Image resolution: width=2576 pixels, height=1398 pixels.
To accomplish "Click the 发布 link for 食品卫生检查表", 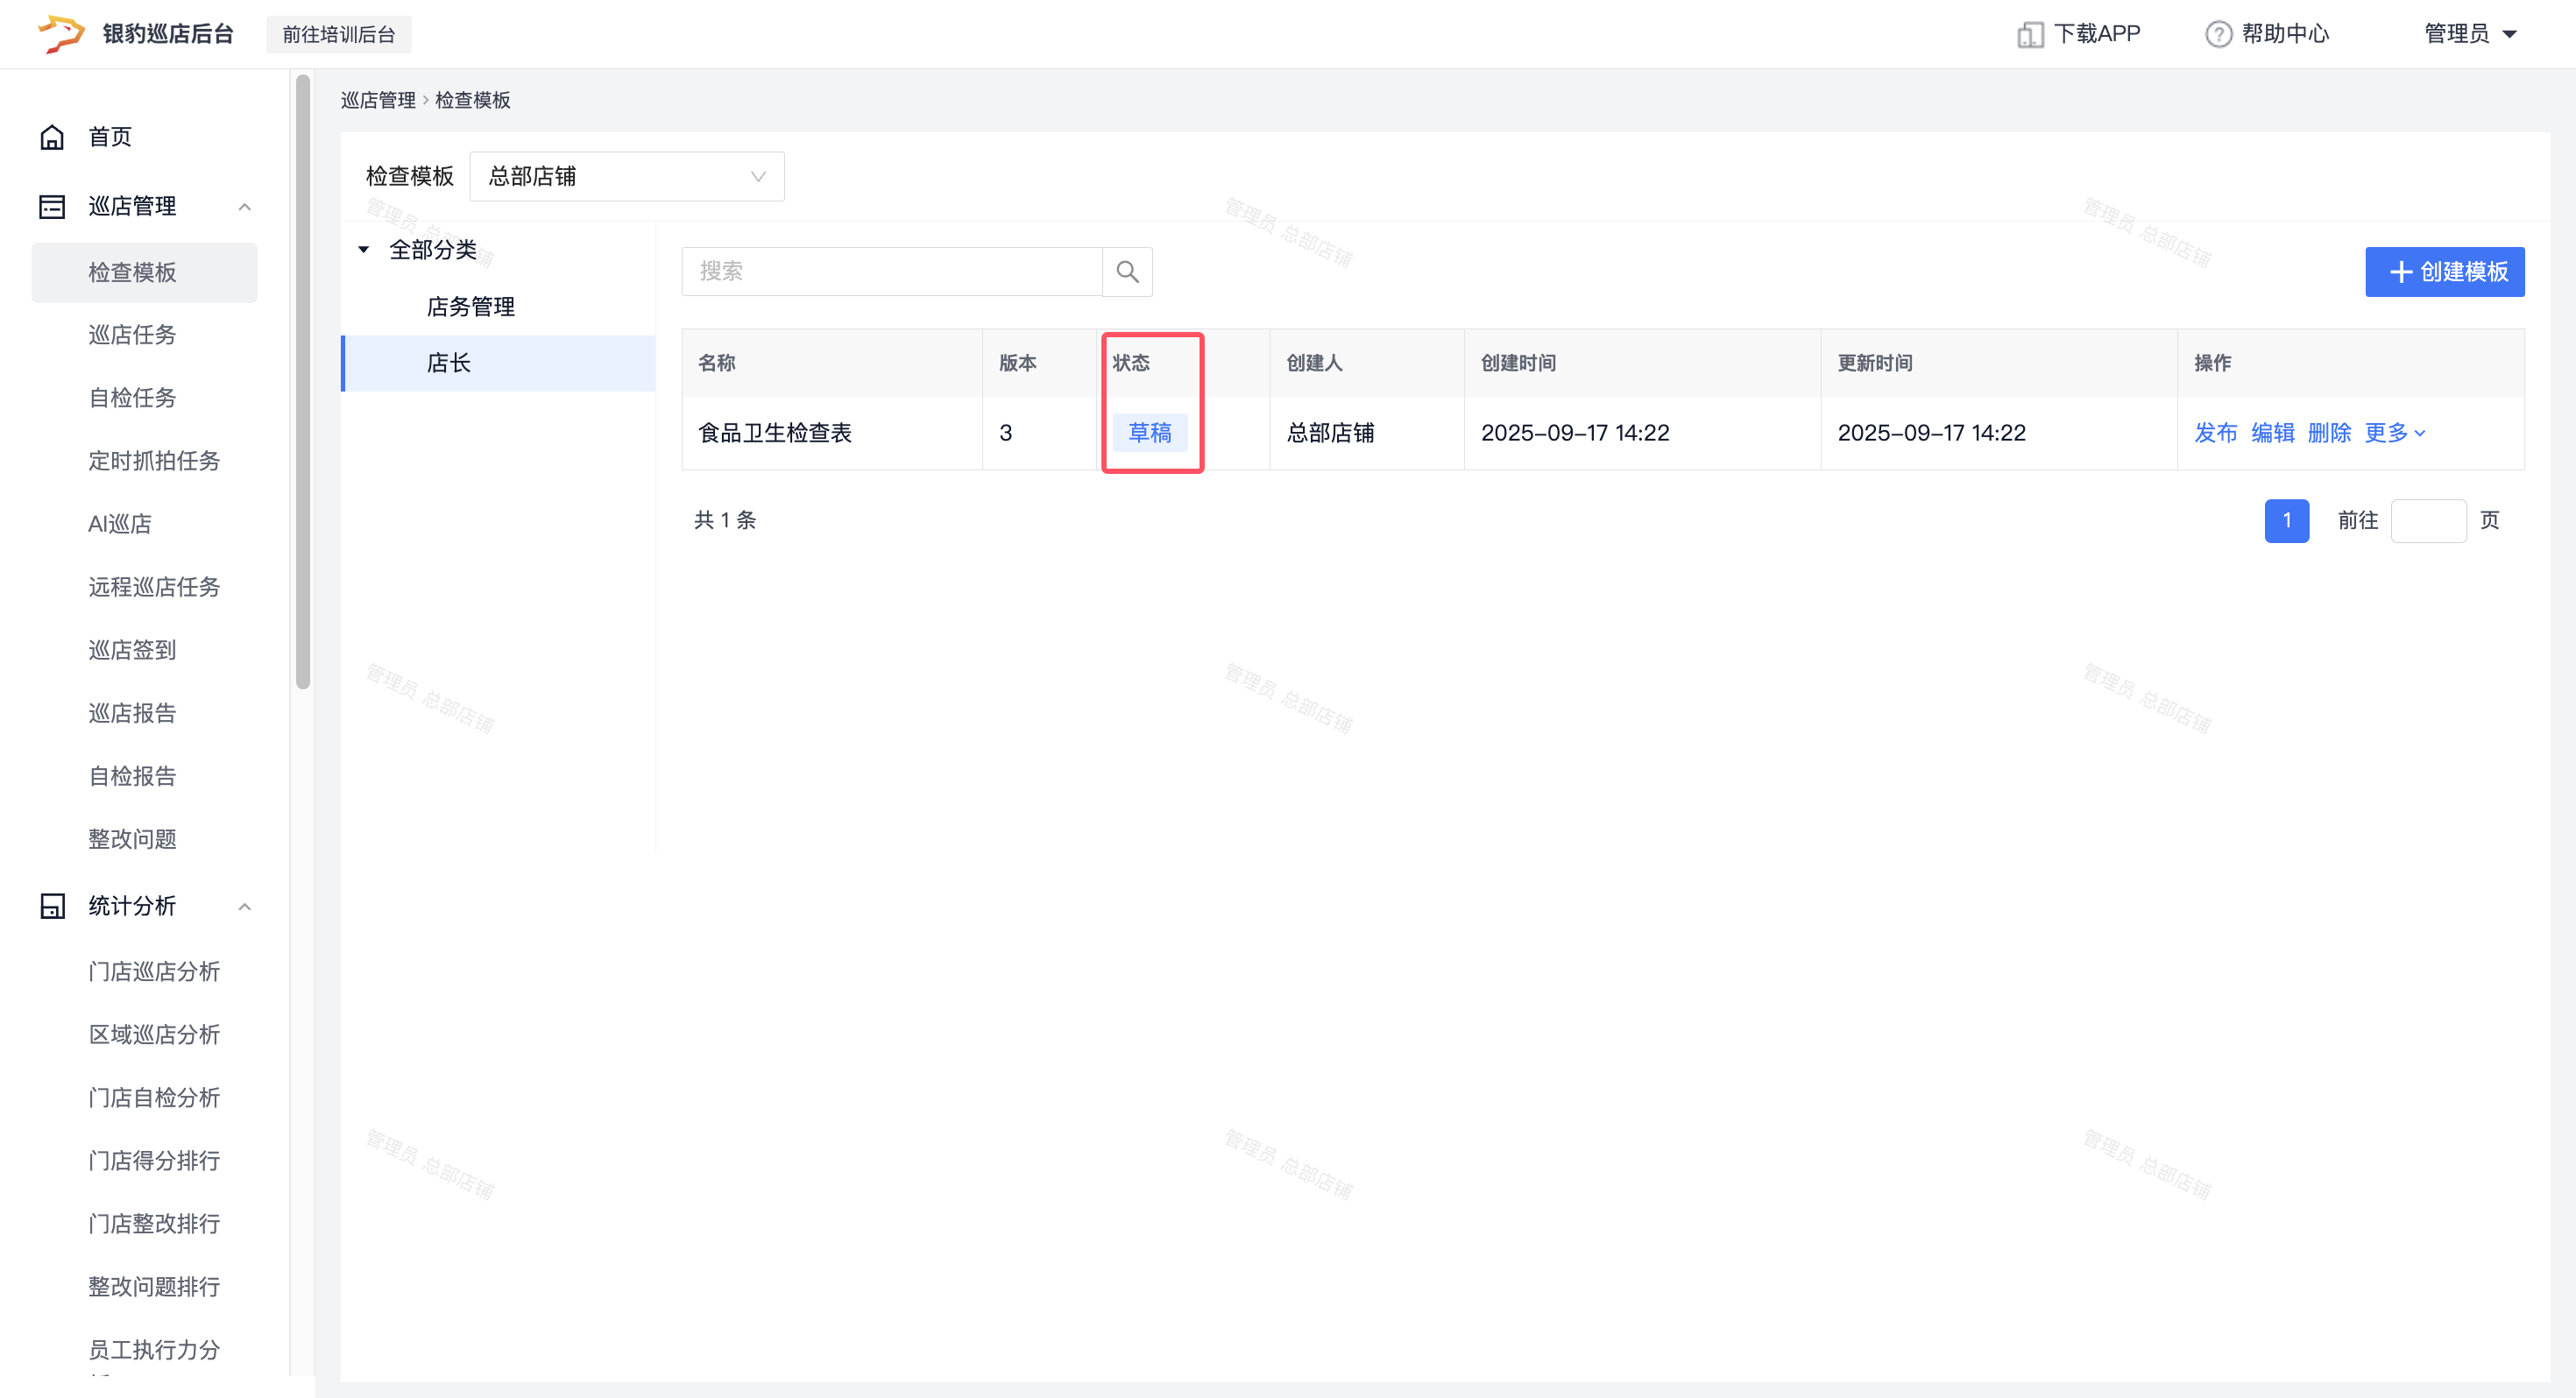I will (x=2215, y=433).
